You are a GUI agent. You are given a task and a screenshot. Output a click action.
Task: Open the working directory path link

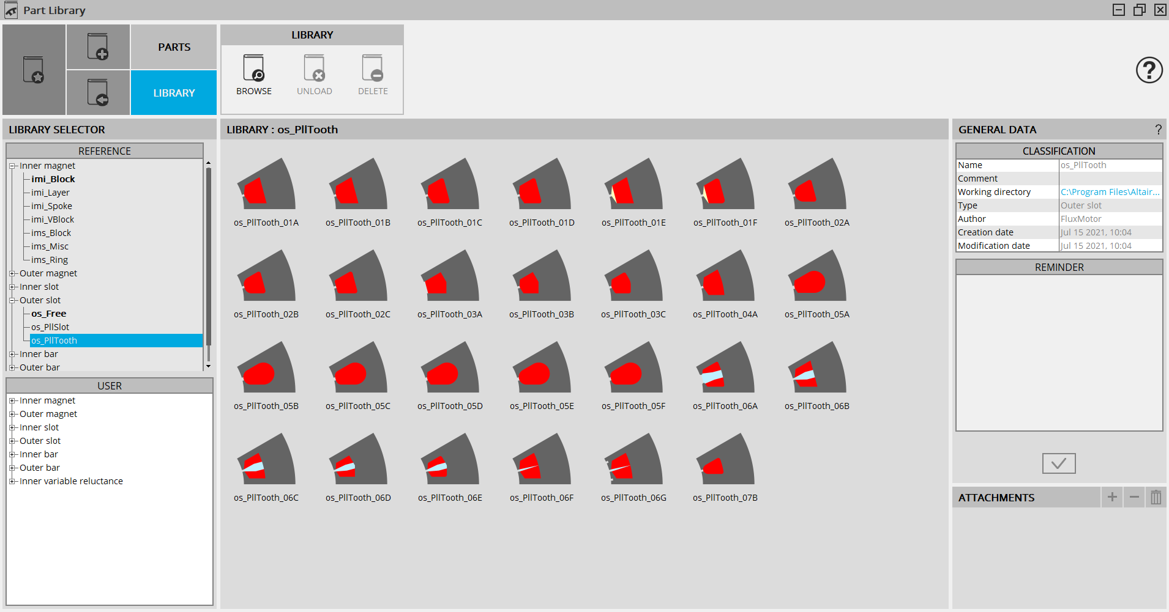pyautogui.click(x=1109, y=192)
